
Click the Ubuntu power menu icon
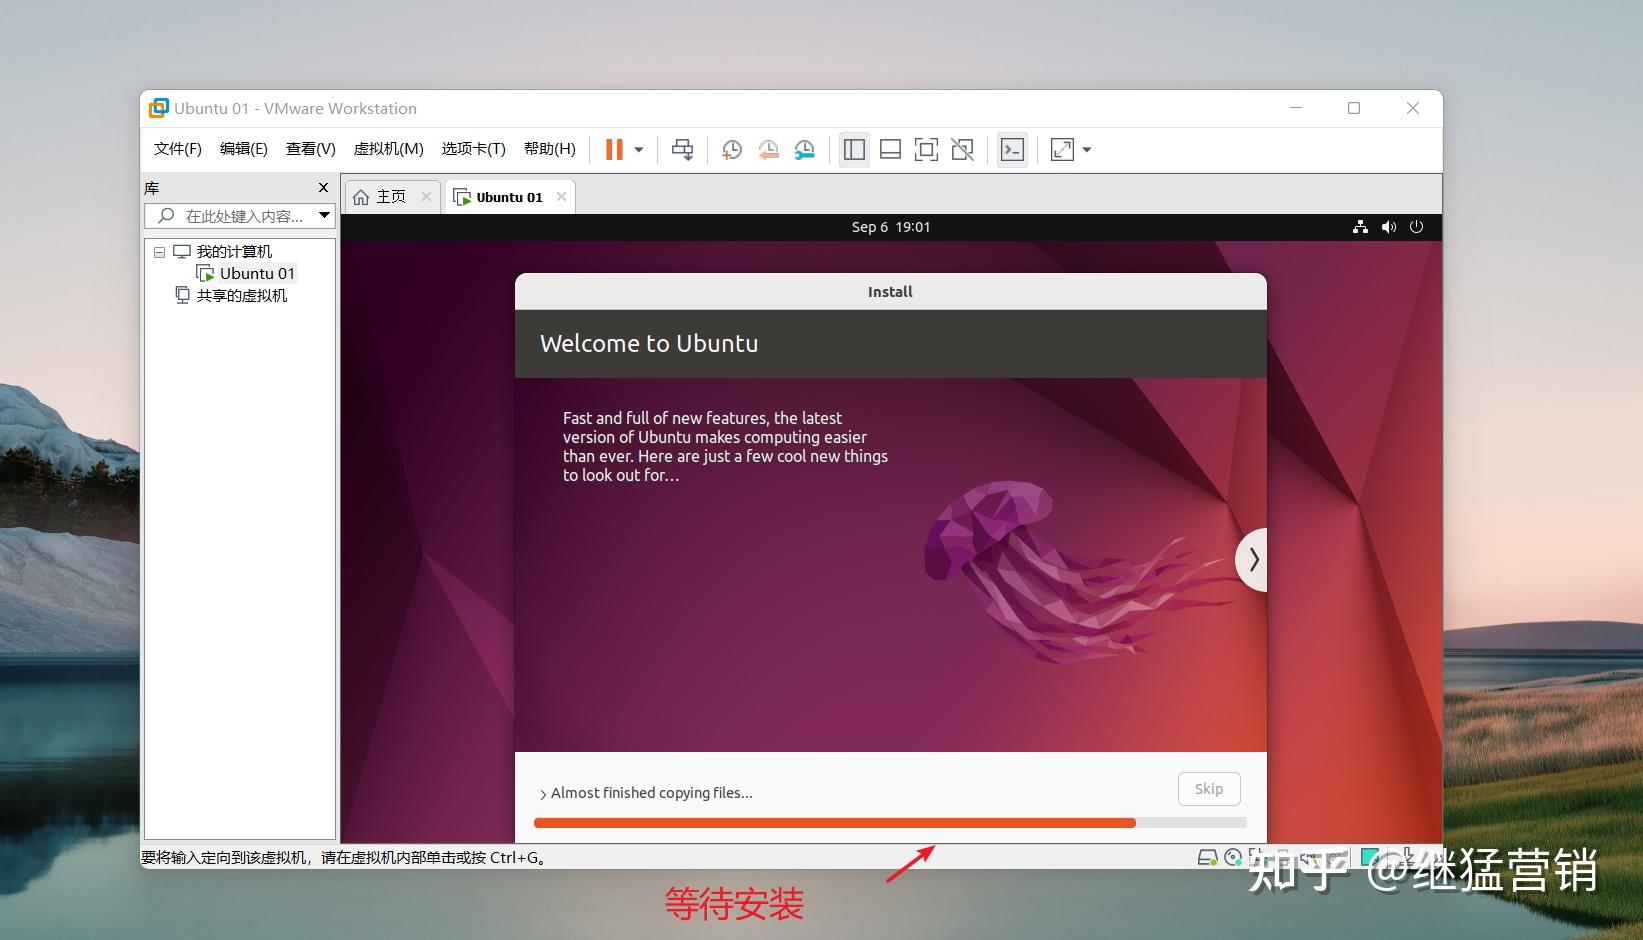tap(1416, 227)
